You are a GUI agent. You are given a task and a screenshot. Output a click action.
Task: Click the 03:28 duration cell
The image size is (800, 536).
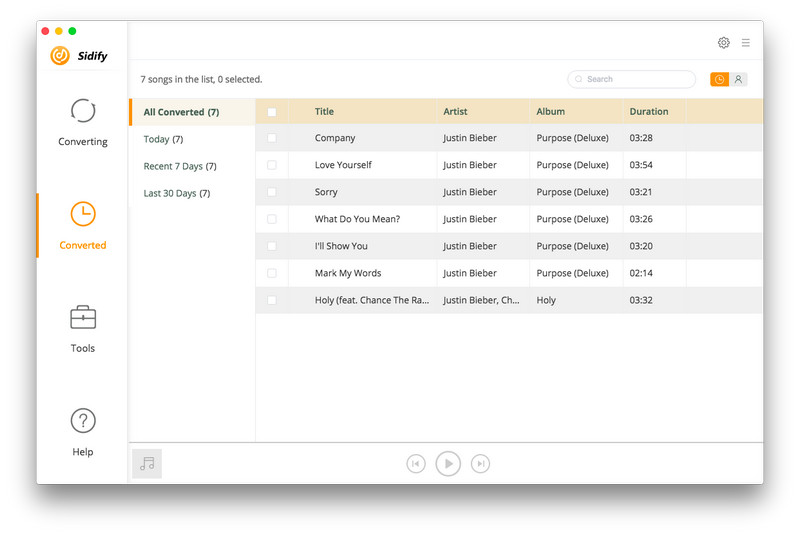click(x=641, y=138)
